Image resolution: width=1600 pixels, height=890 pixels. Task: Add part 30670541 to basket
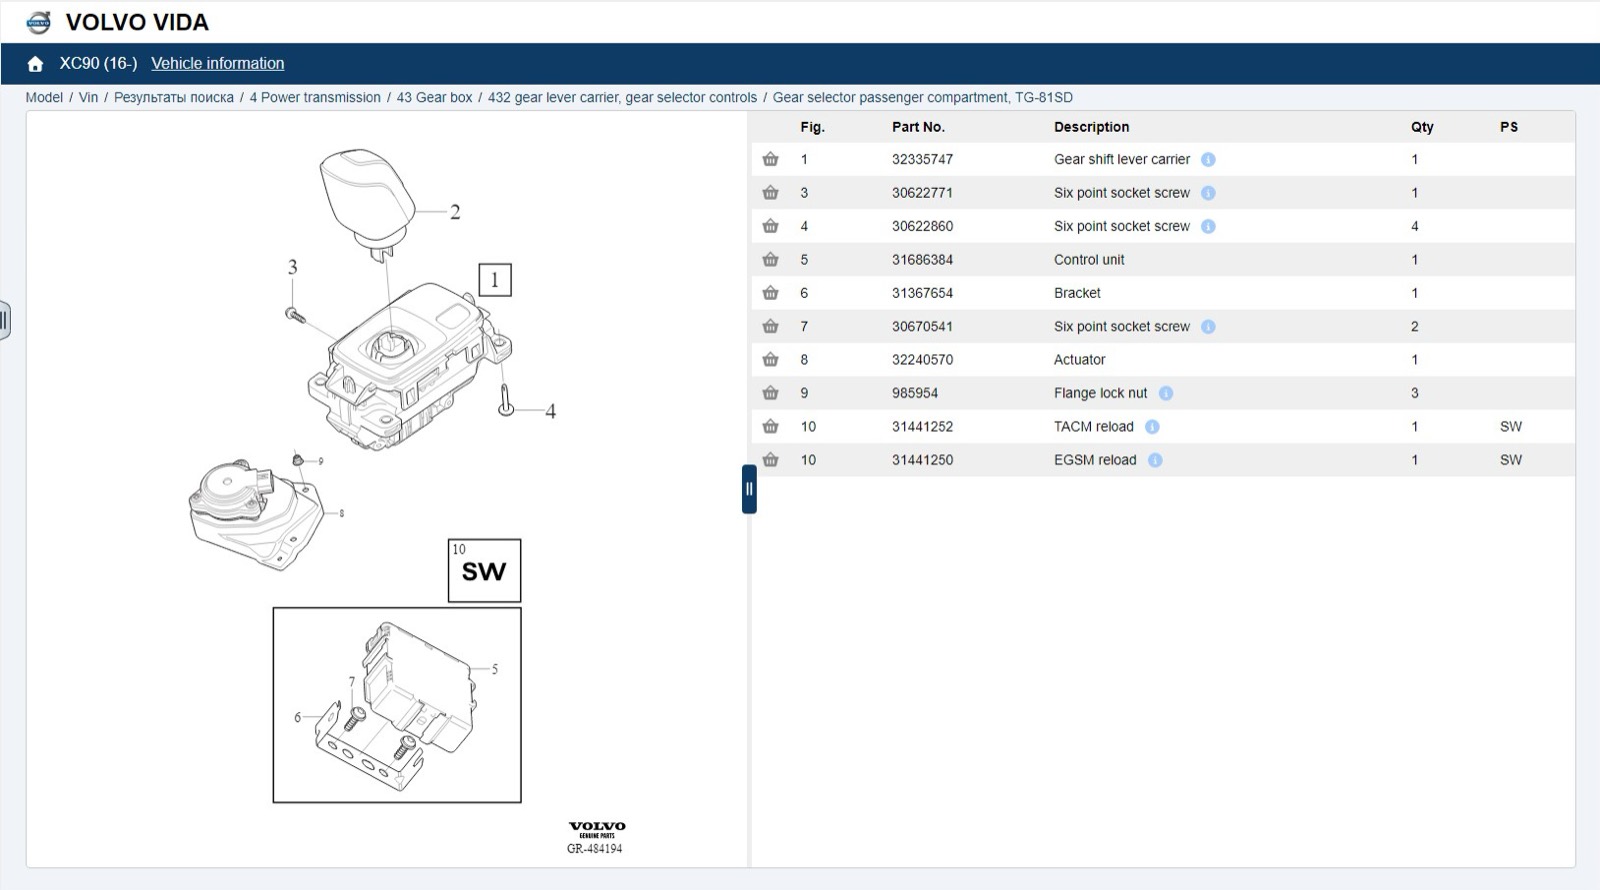(770, 326)
